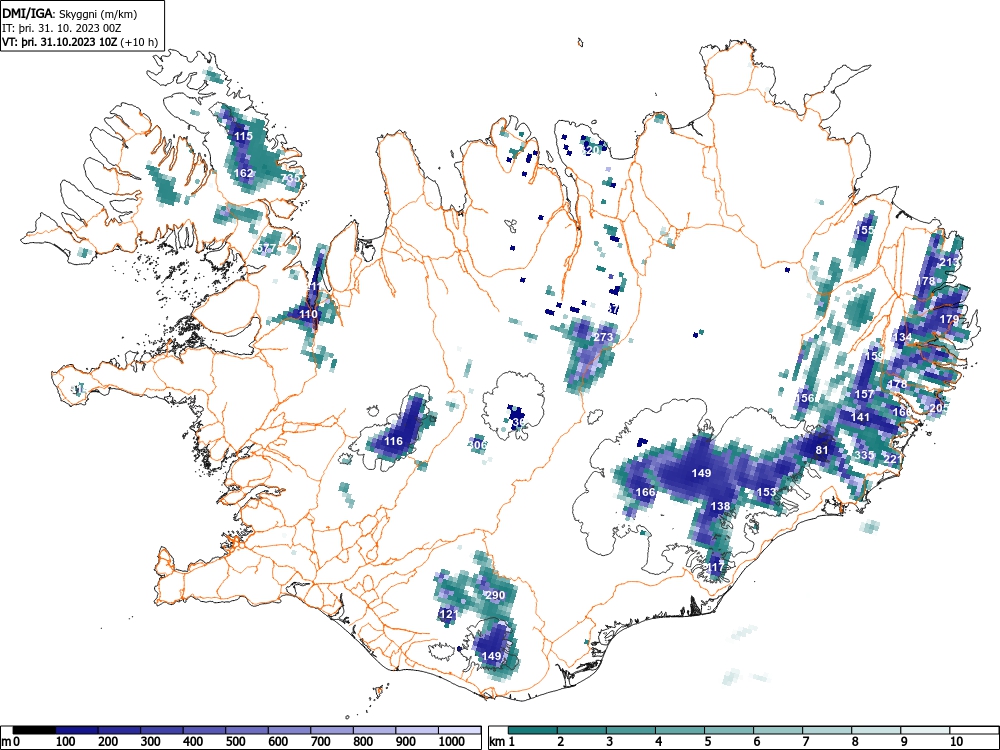The image size is (1000, 750).
Task: Click the 'km' unit label of right legend
Action: (x=497, y=742)
